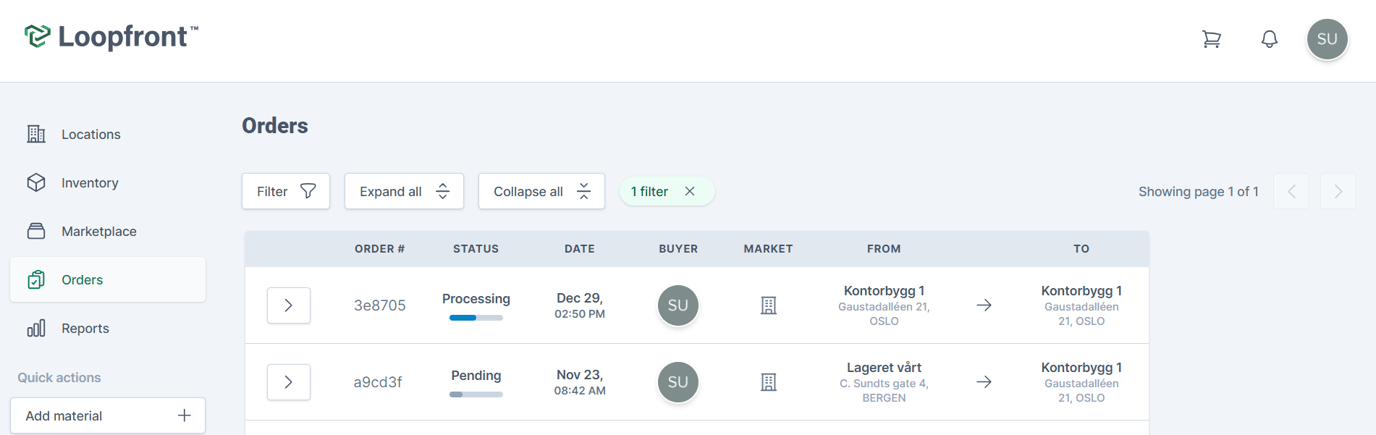Click the Processing status progress bar
1376x435 pixels.
coord(476,318)
